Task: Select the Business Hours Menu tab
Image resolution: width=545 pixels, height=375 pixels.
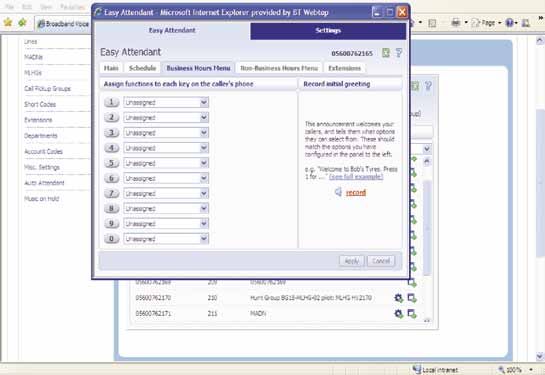Action: tap(198, 68)
